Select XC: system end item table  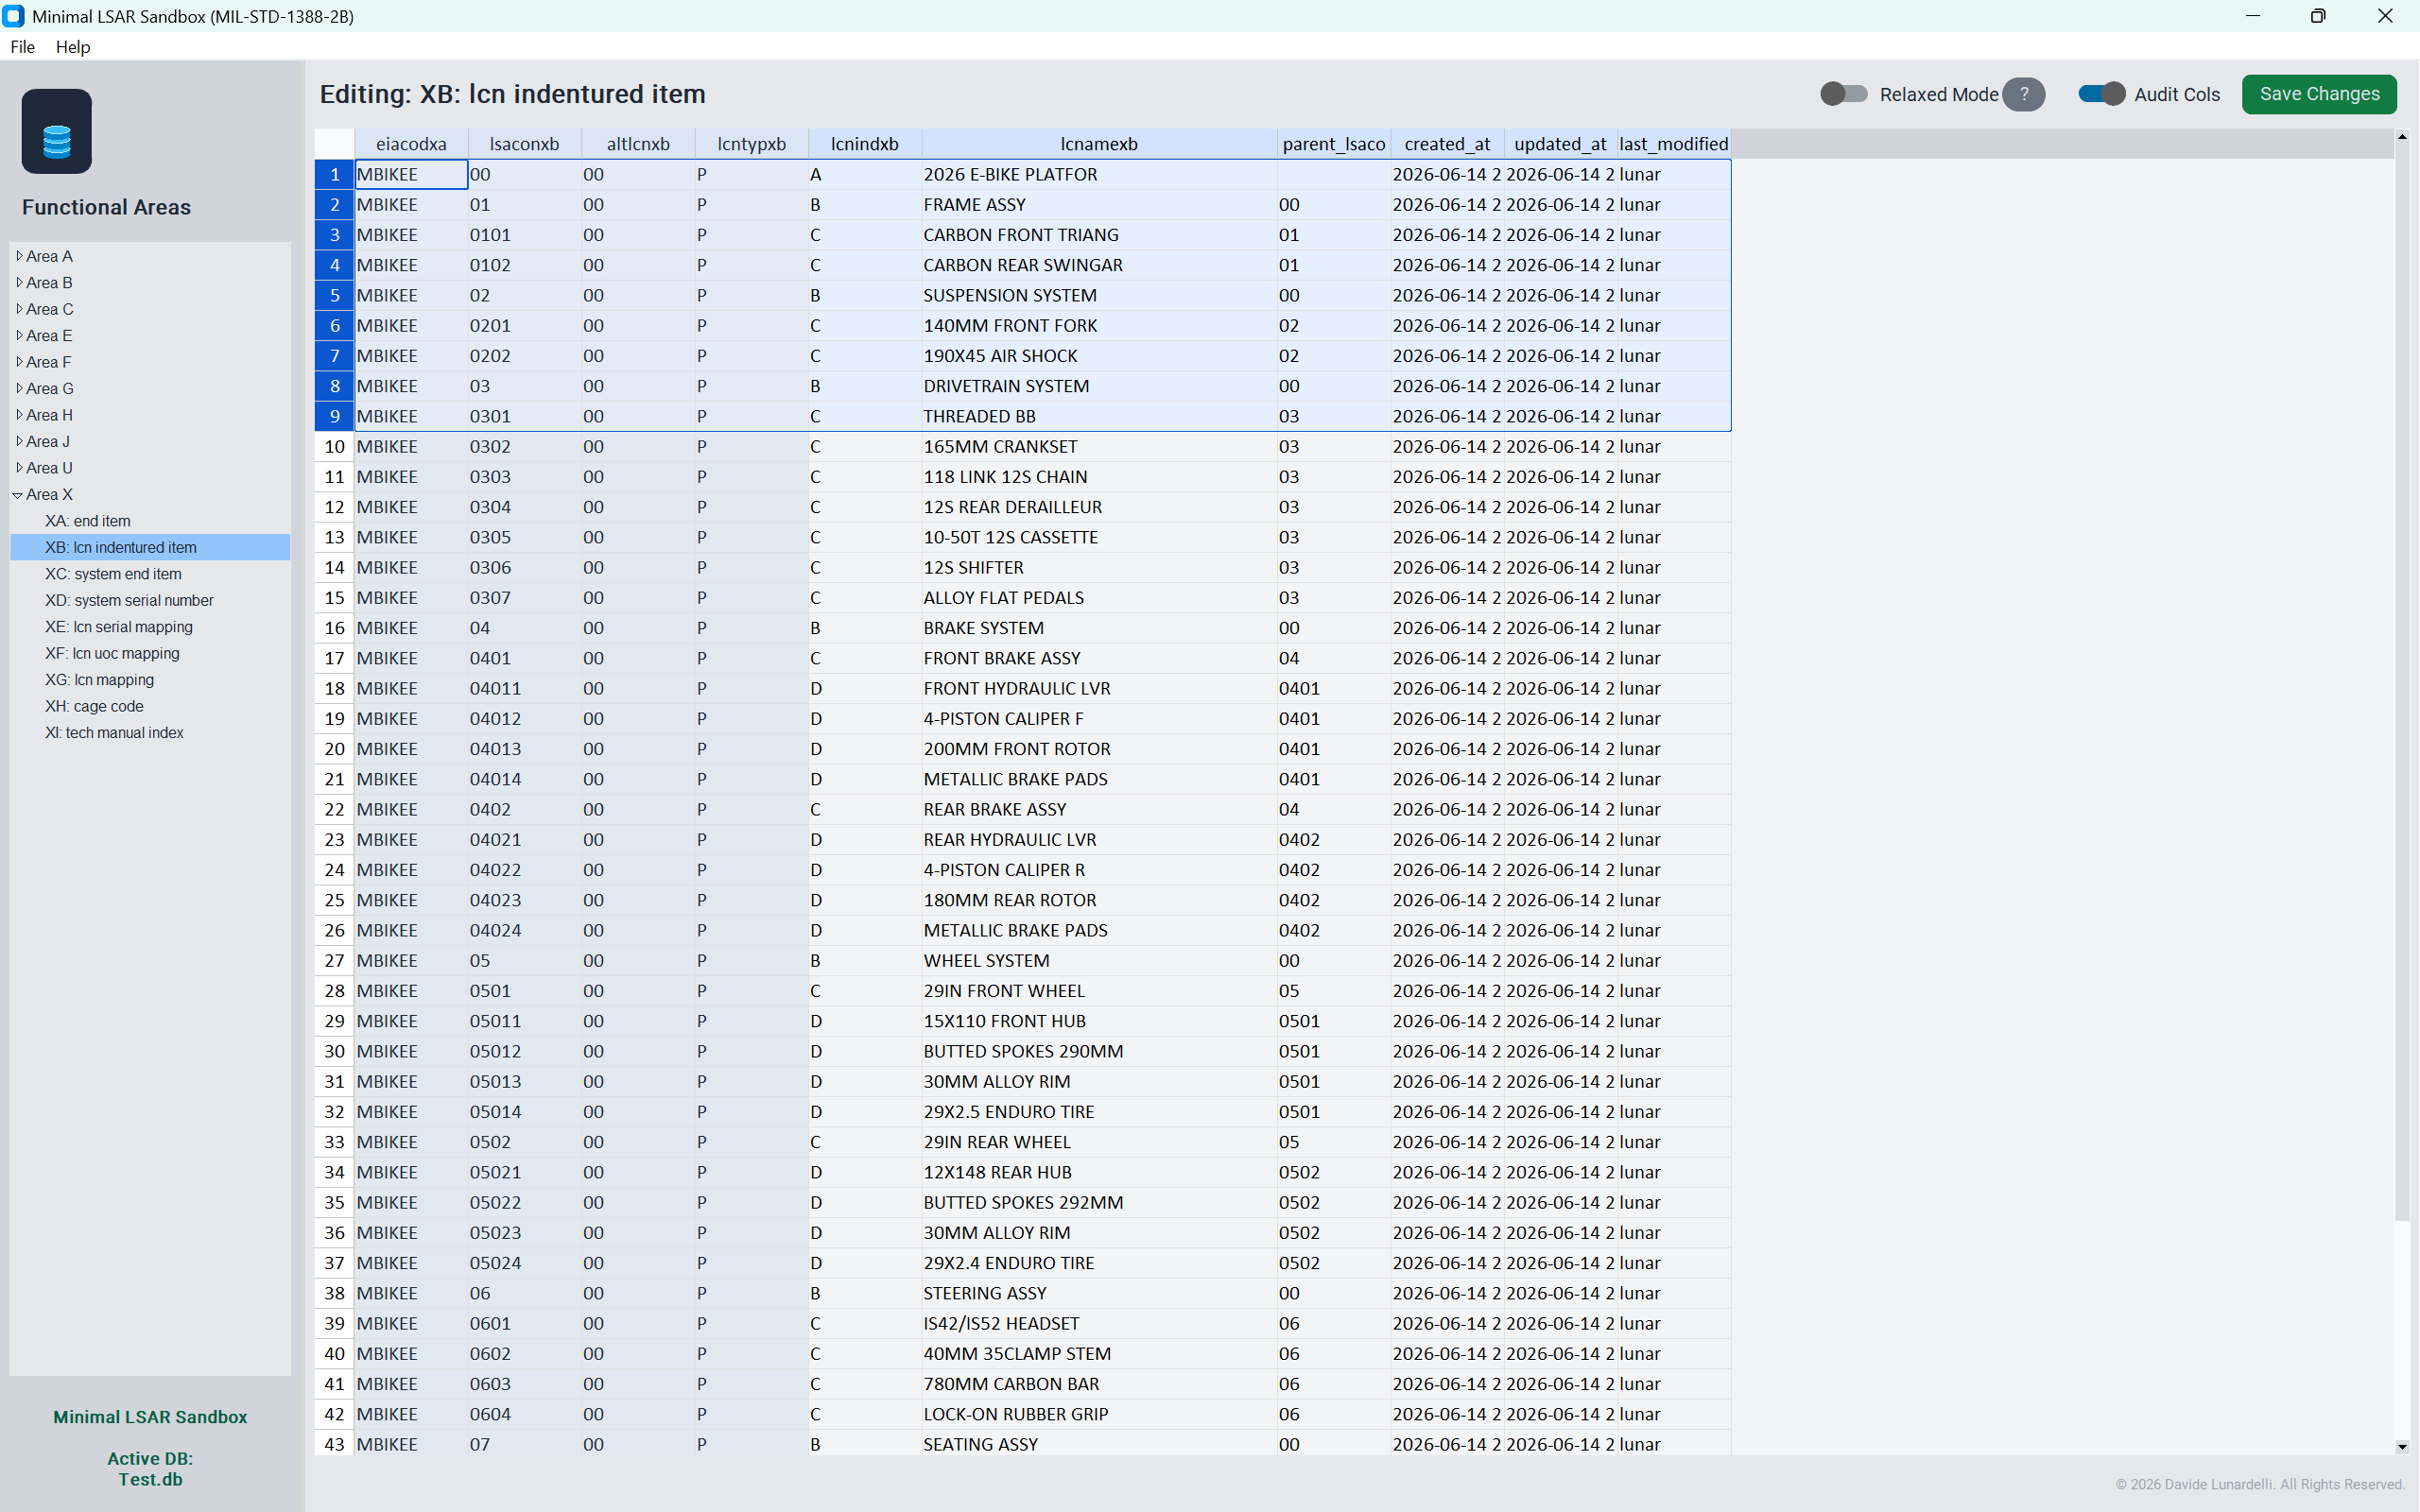(x=113, y=574)
